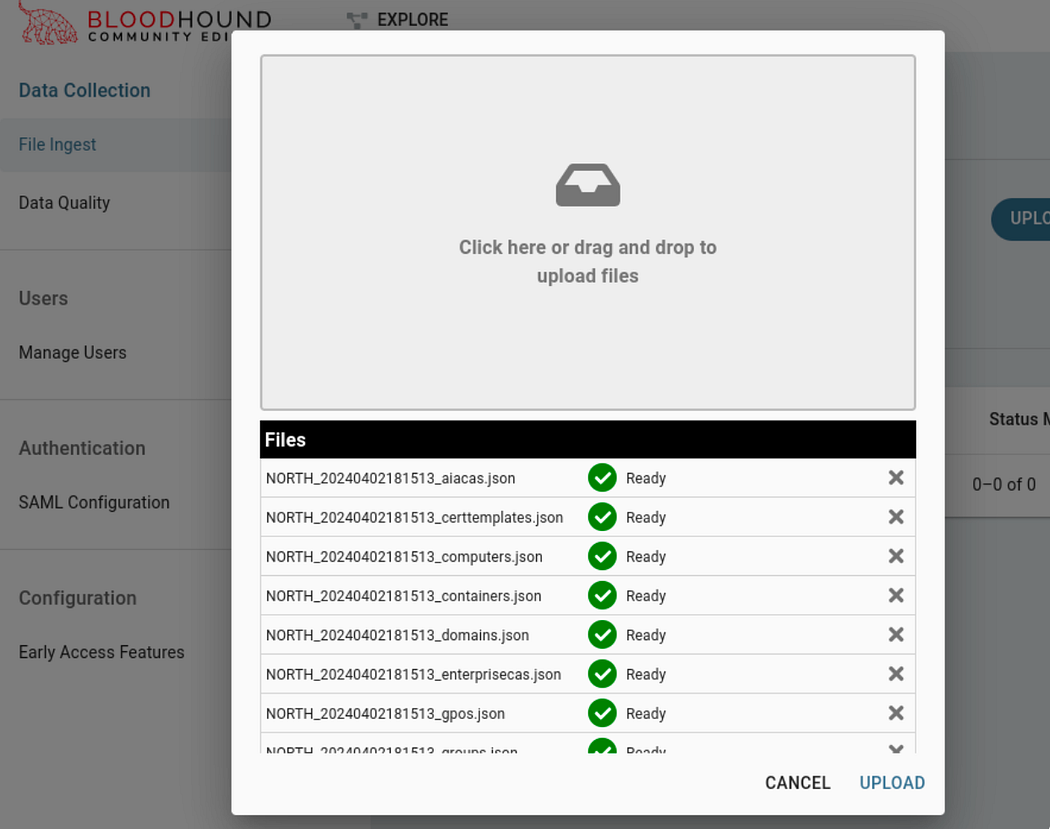This screenshot has width=1050, height=829.
Task: Click the 0–0 of 0 pagination text
Action: point(1003,484)
